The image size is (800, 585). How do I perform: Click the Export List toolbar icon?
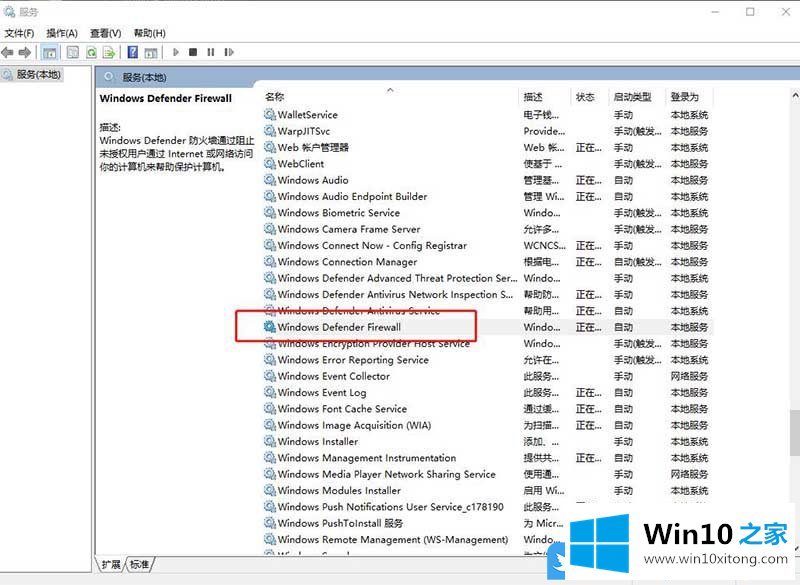point(109,52)
